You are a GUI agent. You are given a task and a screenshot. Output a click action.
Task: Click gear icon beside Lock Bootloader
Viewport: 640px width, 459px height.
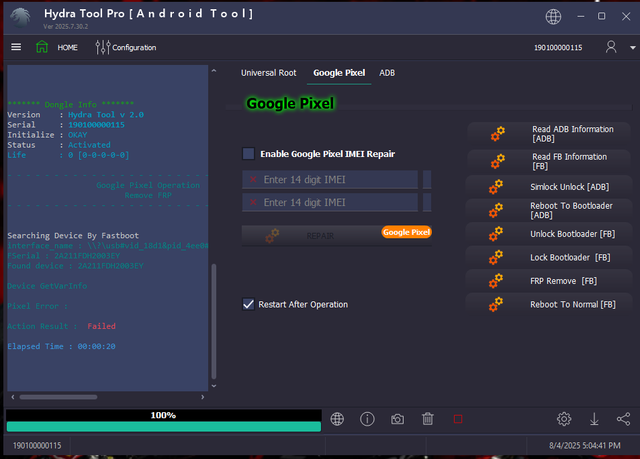496,257
